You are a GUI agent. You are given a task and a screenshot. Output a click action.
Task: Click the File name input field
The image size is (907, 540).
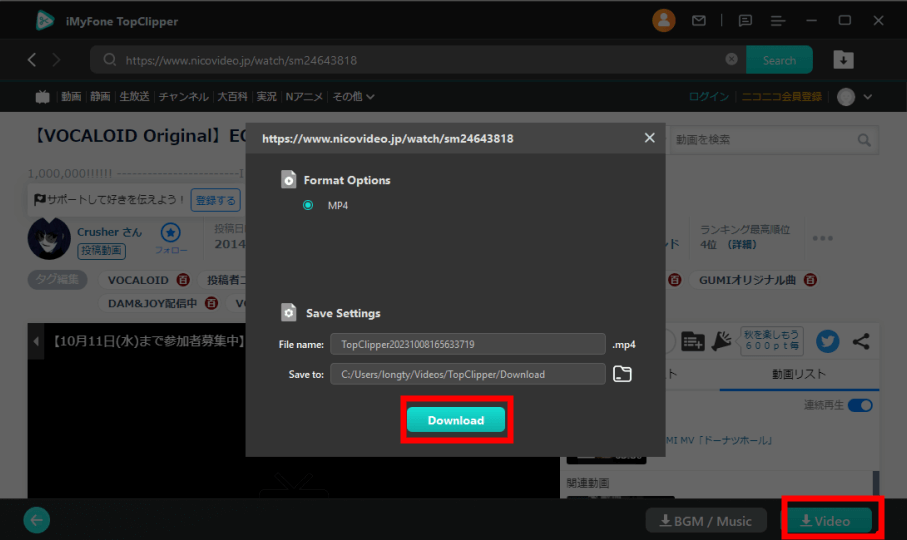467,344
